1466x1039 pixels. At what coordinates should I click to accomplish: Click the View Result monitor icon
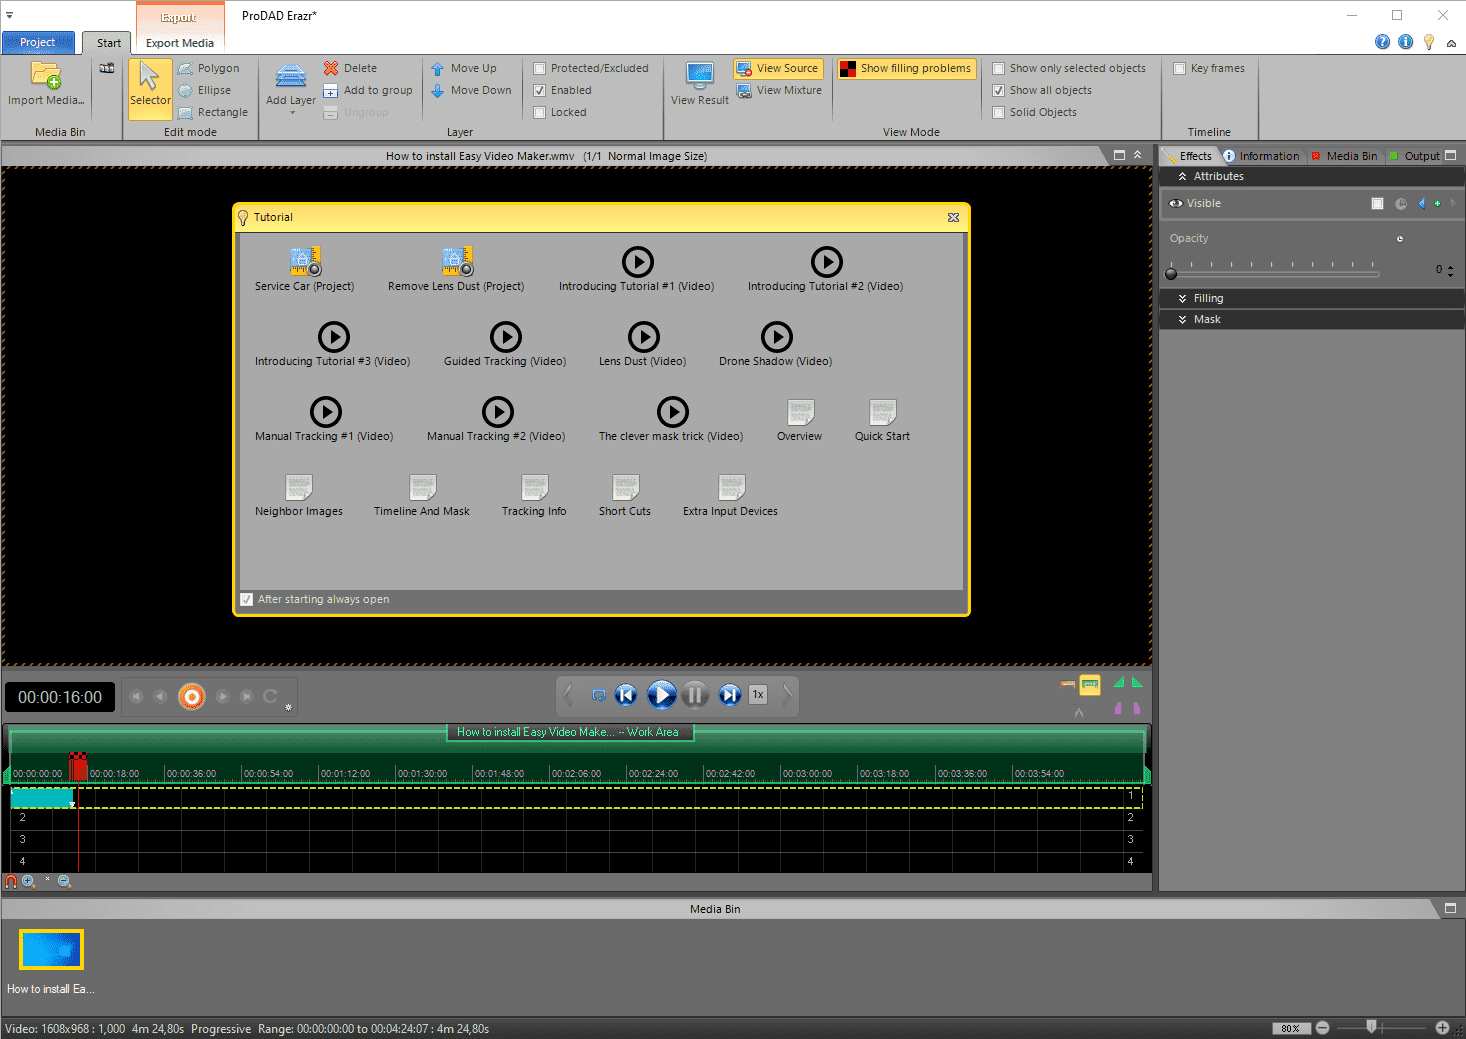pyautogui.click(x=700, y=76)
